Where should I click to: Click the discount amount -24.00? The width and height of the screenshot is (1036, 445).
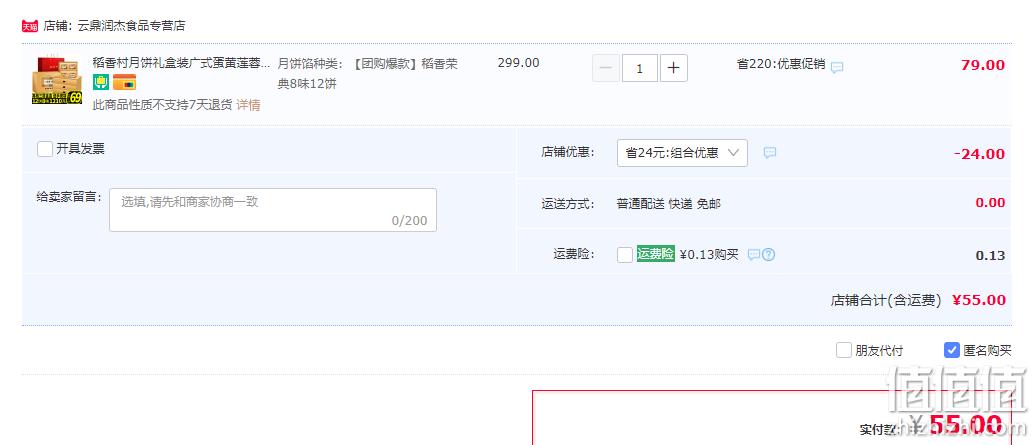tap(980, 154)
